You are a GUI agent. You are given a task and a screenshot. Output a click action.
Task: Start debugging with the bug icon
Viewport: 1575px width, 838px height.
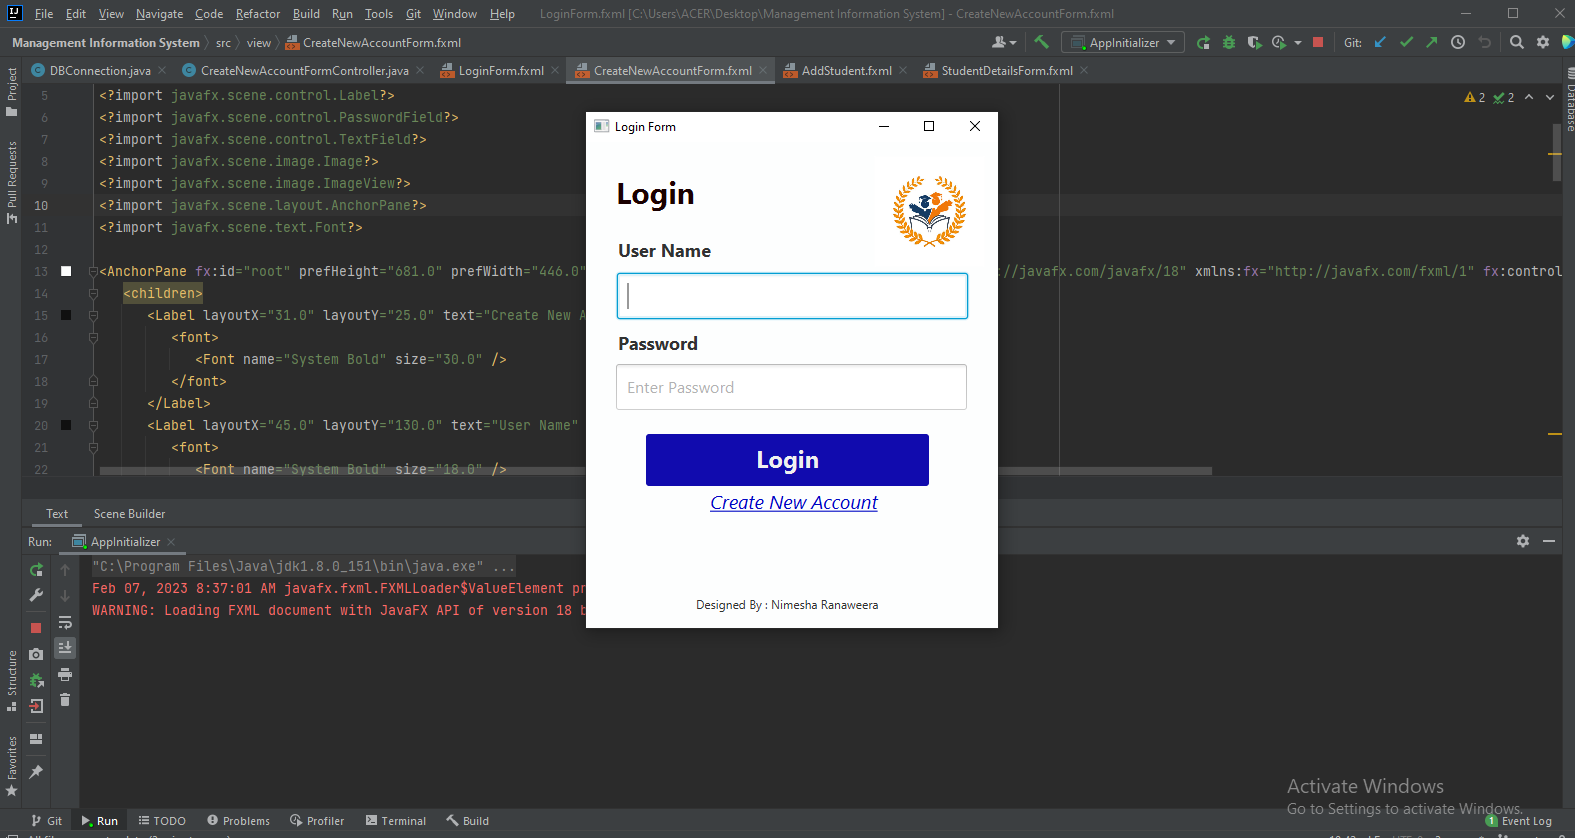1229,42
